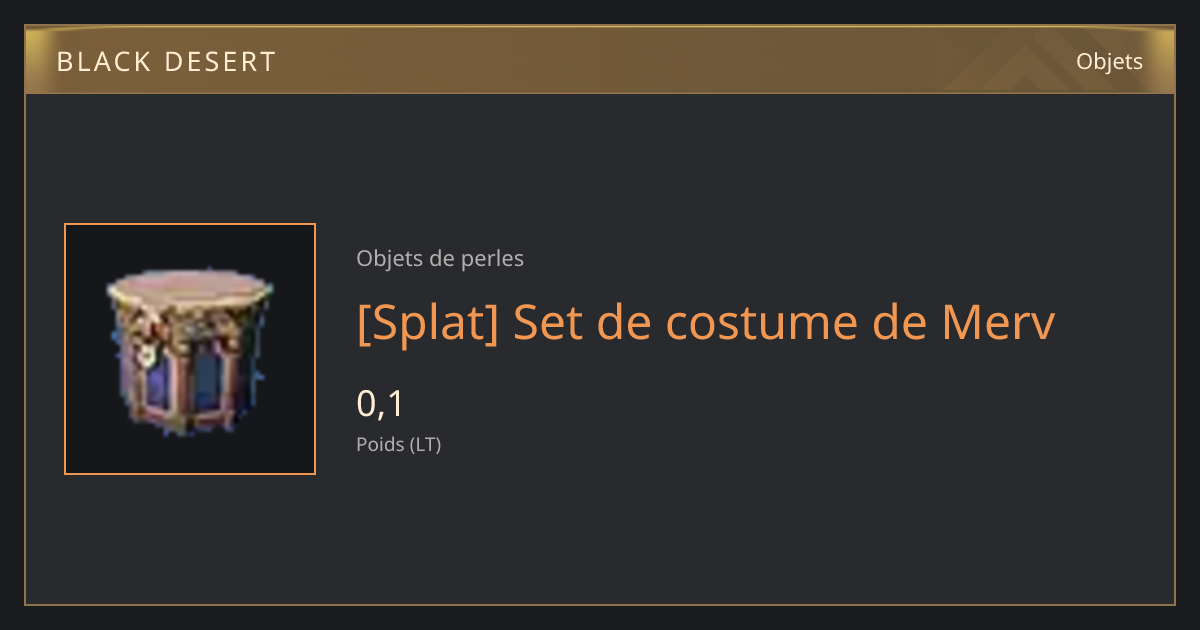Screen dimensions: 1200x630
Task: Open the BLACK DESERT header title
Action: [x=166, y=62]
